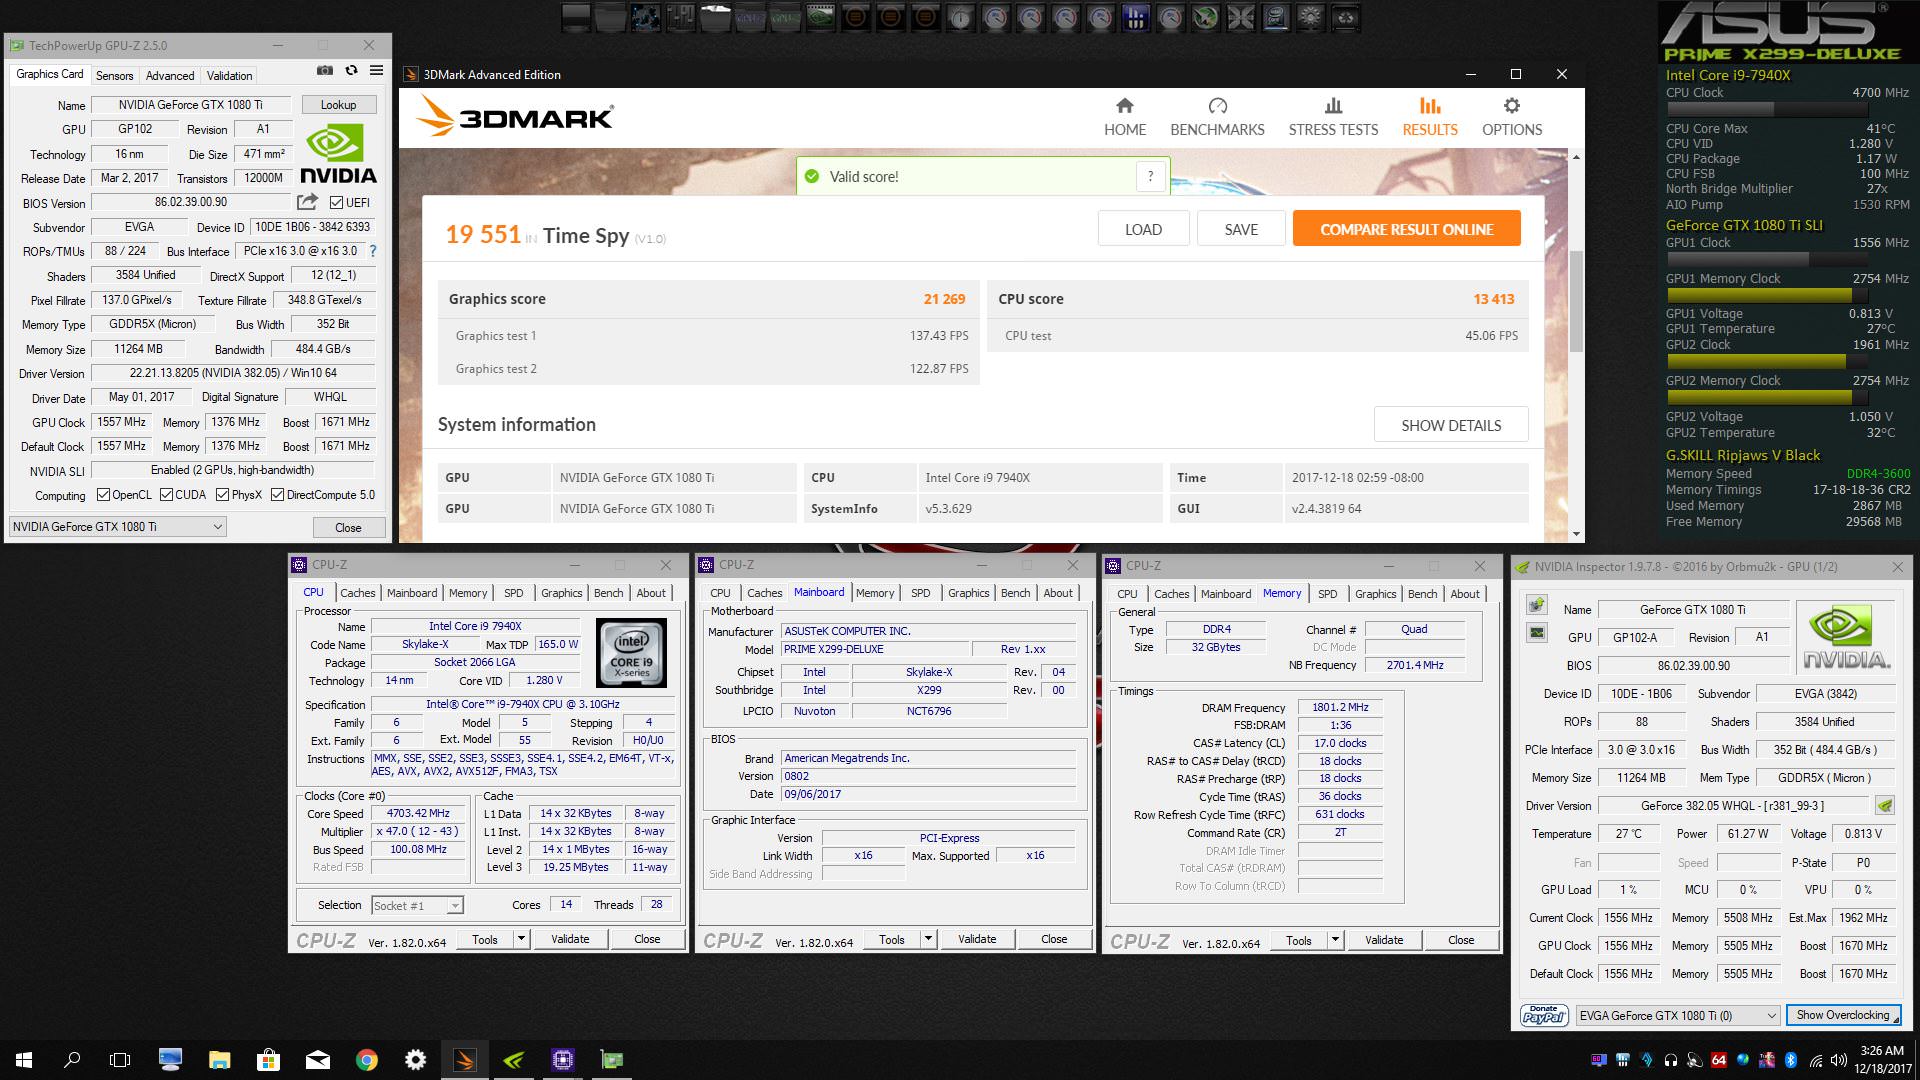The height and width of the screenshot is (1080, 1920).
Task: Select the Graphics tab in the Memory CPU-Z window
Action: 1375,594
